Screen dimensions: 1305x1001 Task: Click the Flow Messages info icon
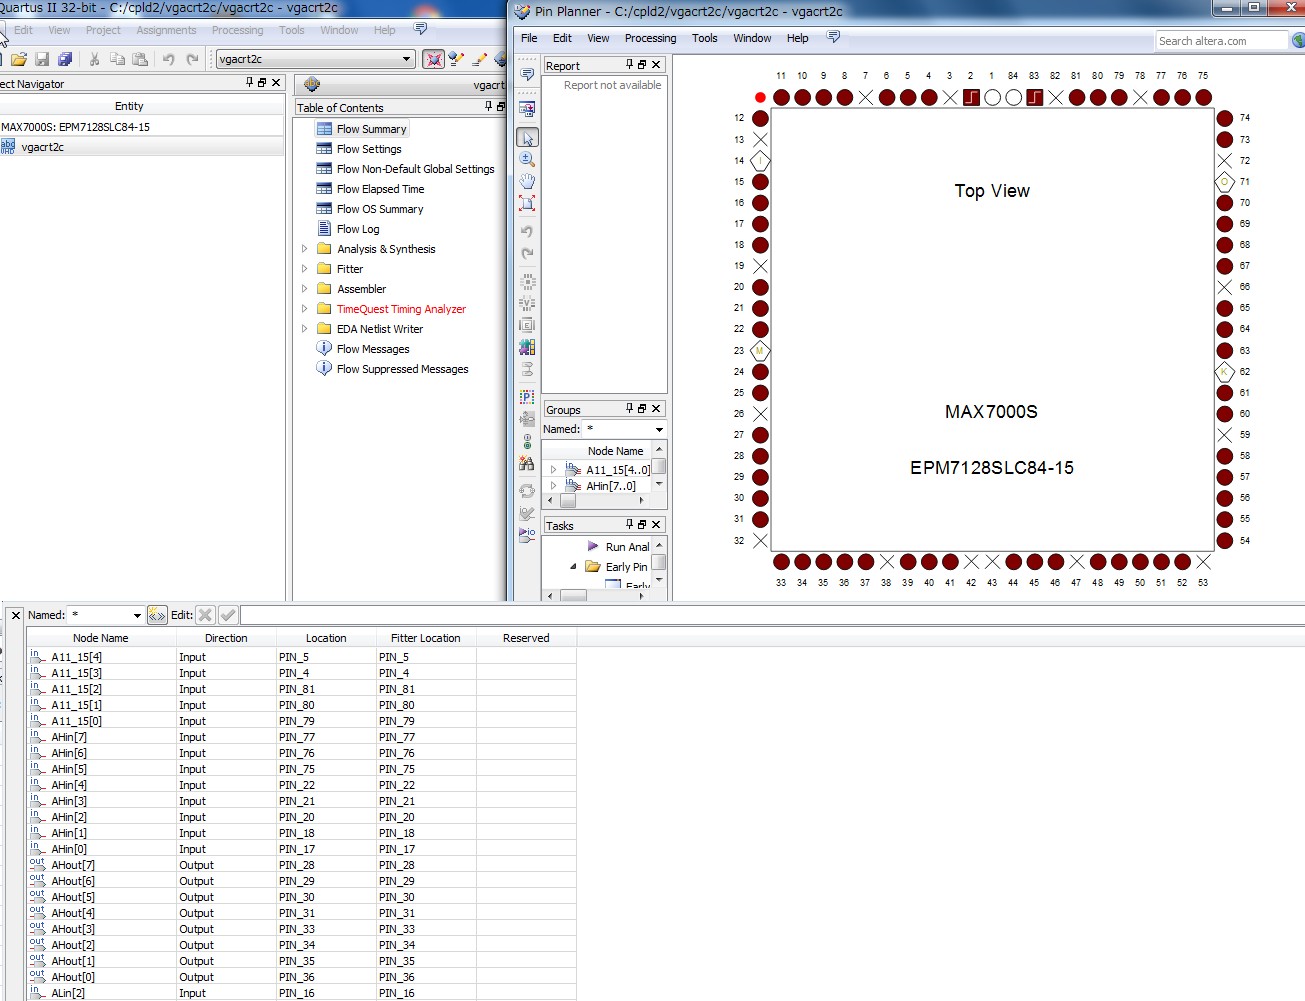pos(324,348)
